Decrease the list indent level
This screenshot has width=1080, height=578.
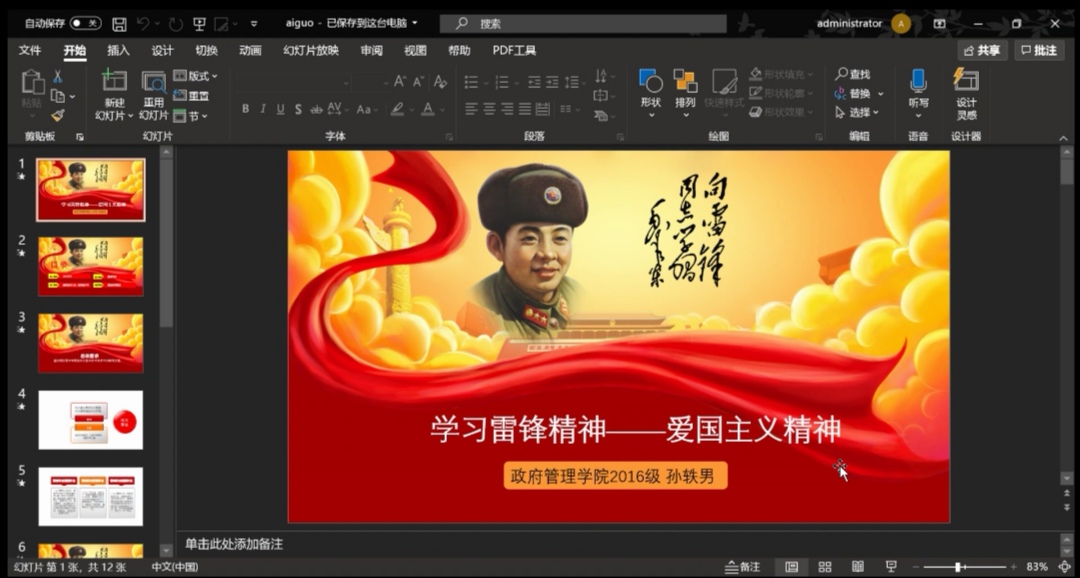tap(534, 82)
